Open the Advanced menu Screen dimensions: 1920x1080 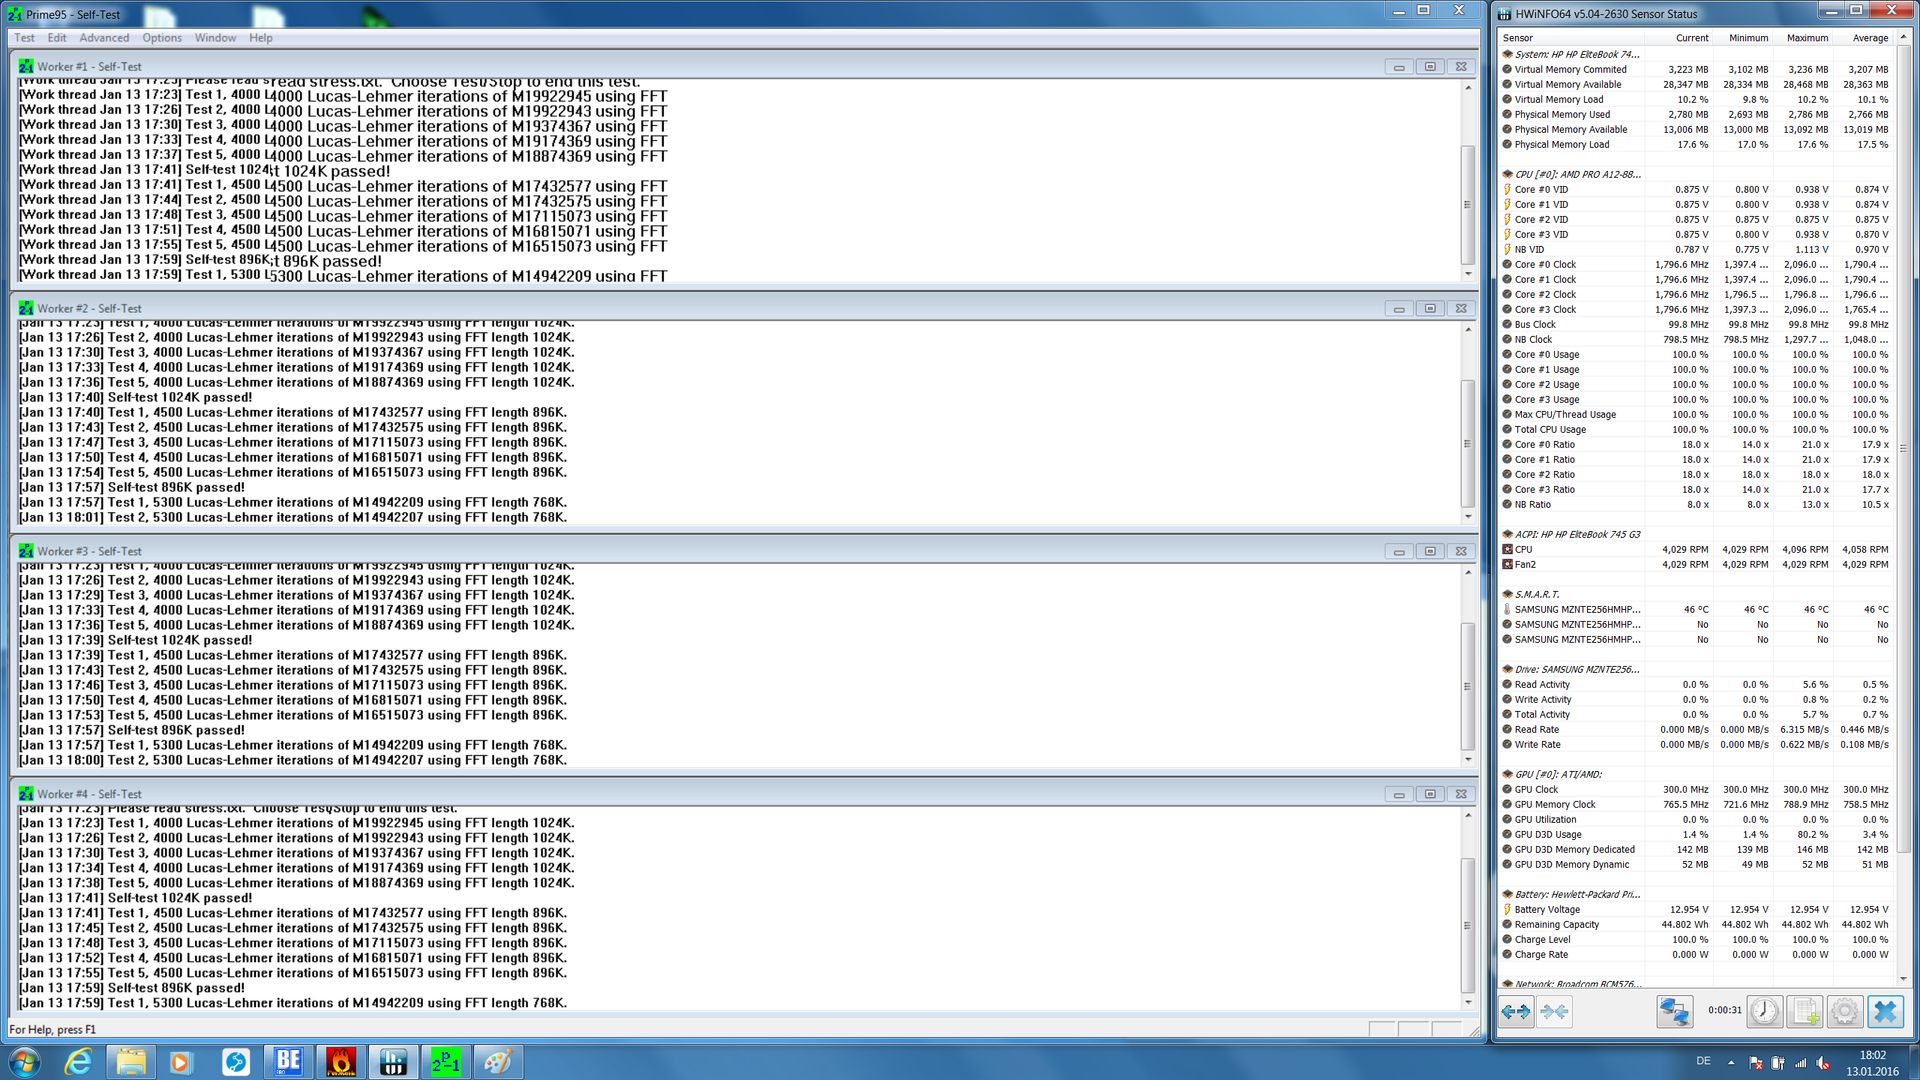tap(104, 38)
